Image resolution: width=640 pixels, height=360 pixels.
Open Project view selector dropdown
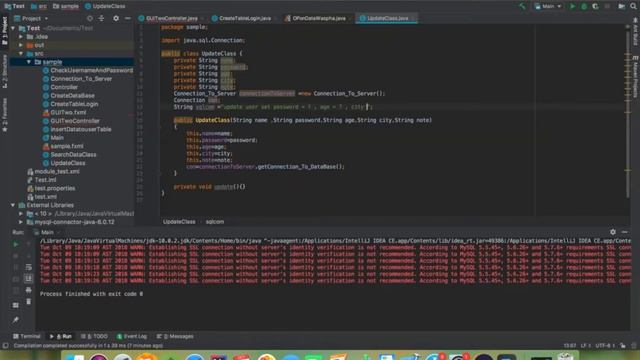click(x=31, y=18)
